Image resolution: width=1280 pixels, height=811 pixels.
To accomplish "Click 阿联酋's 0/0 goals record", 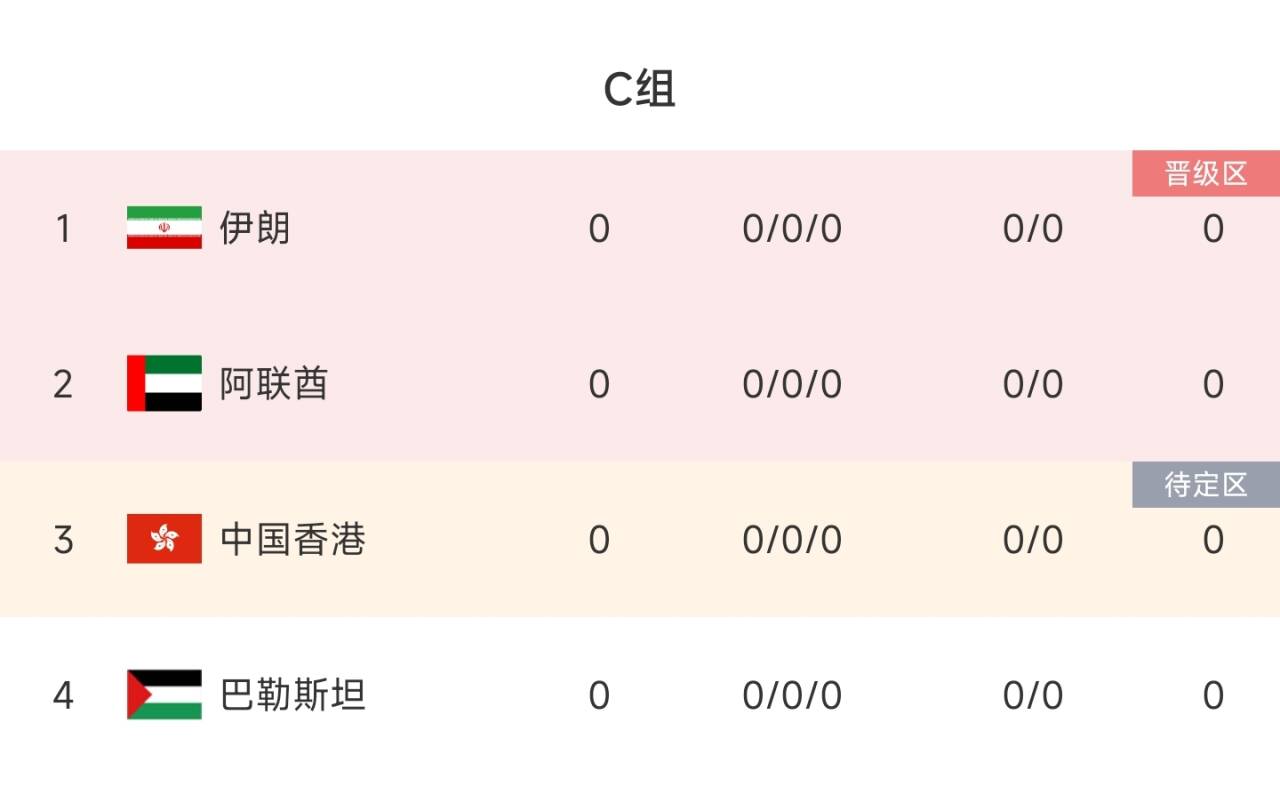I will pyautogui.click(x=1033, y=384).
